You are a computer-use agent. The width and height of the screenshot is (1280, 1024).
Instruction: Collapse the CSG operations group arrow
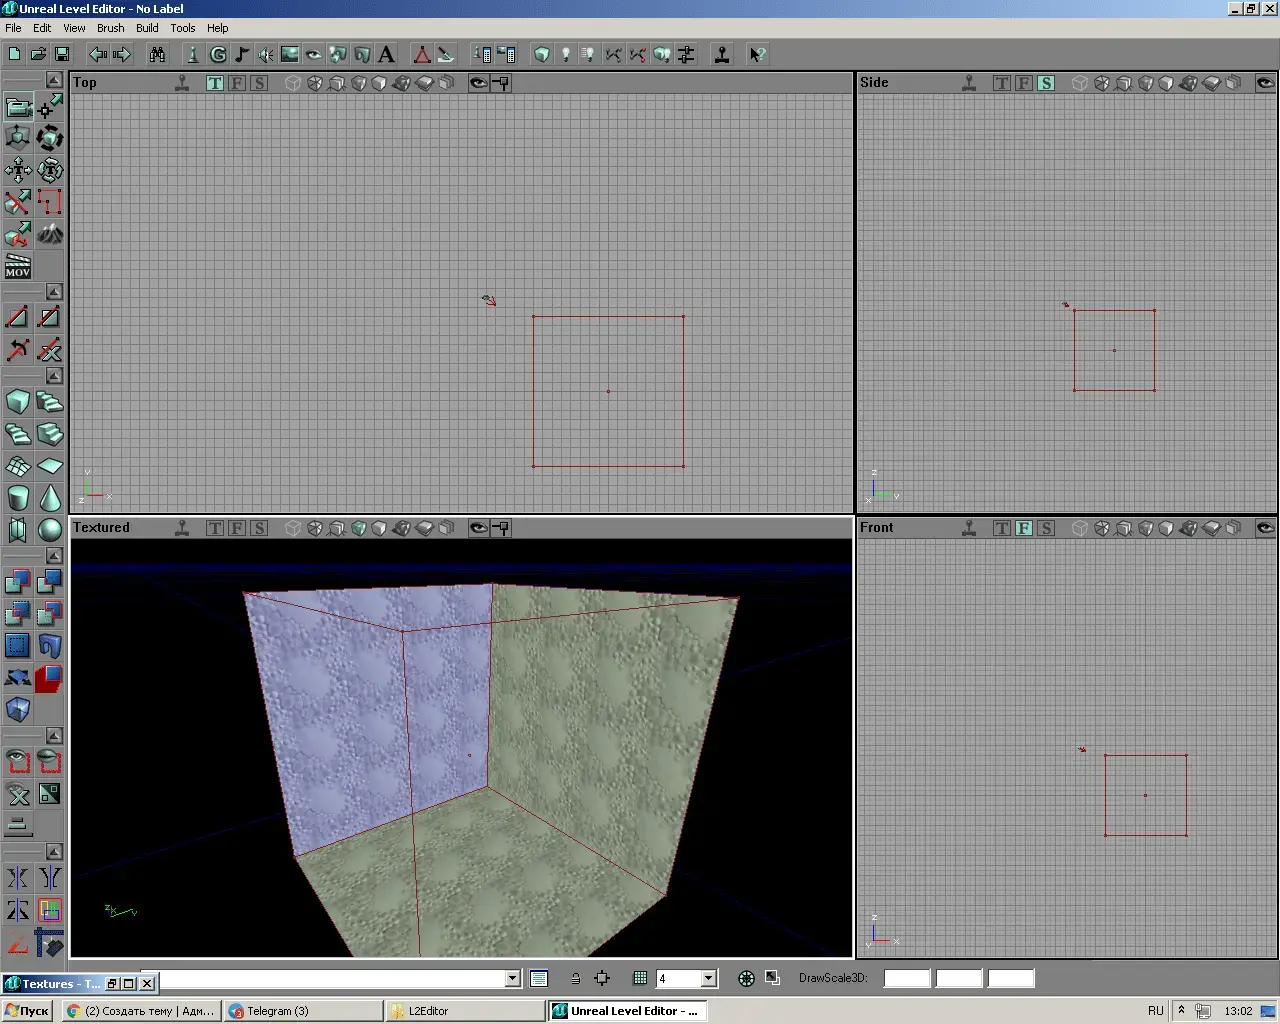55,556
